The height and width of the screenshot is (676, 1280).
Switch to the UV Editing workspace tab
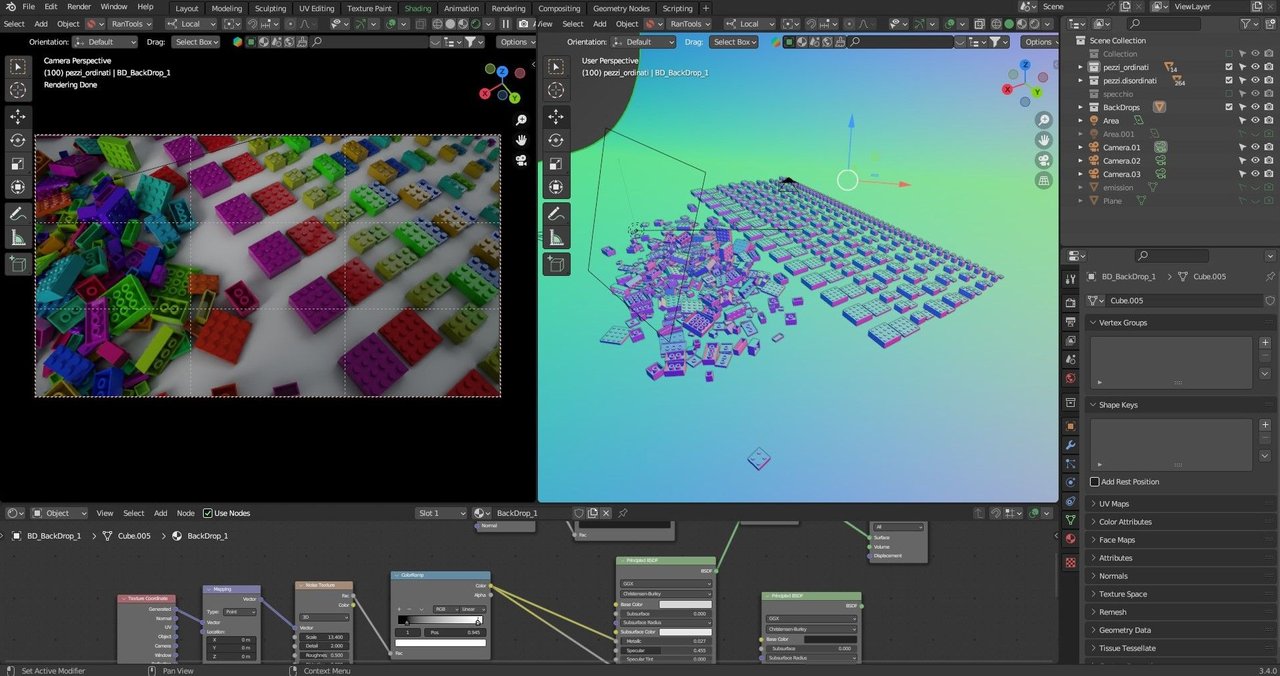(317, 8)
